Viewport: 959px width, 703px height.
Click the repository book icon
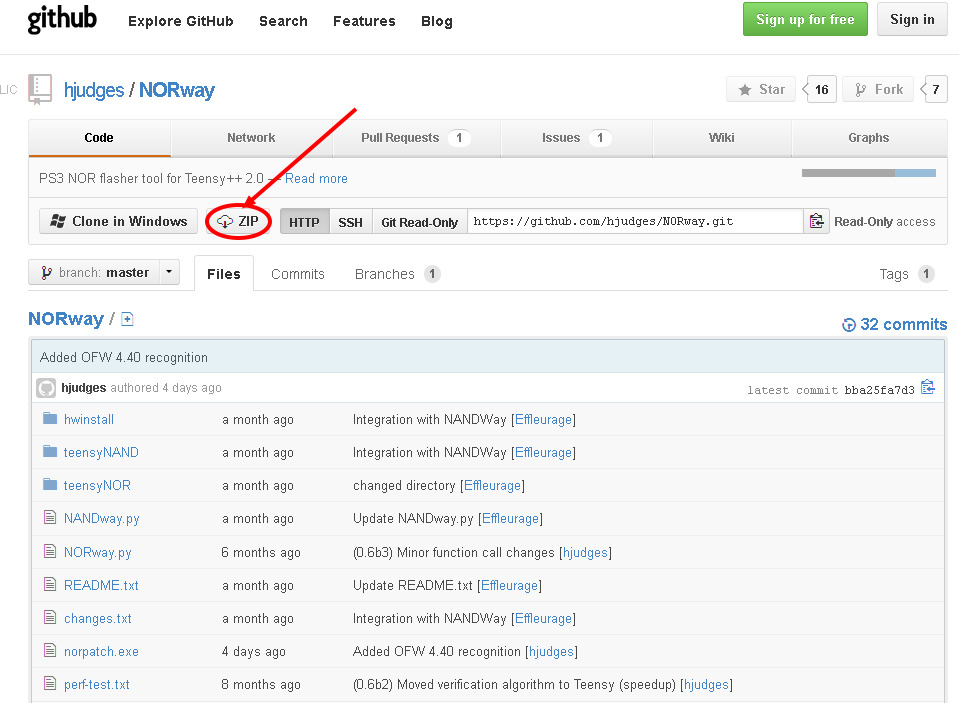click(40, 90)
